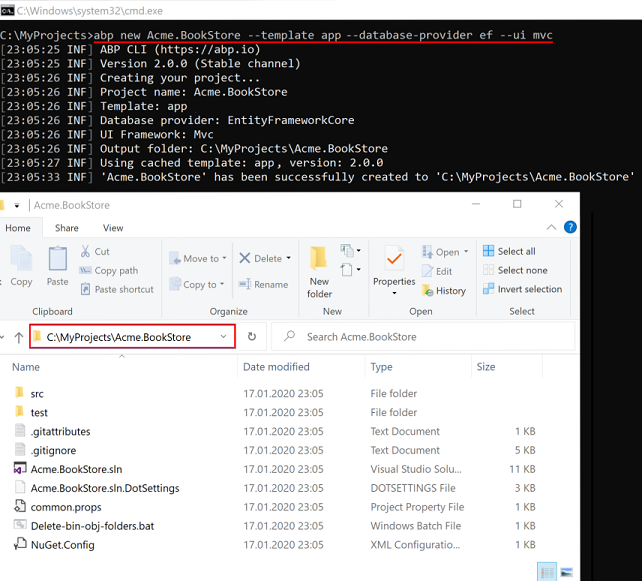
Task: Click the refresh icon beside address bar
Action: pos(252,337)
